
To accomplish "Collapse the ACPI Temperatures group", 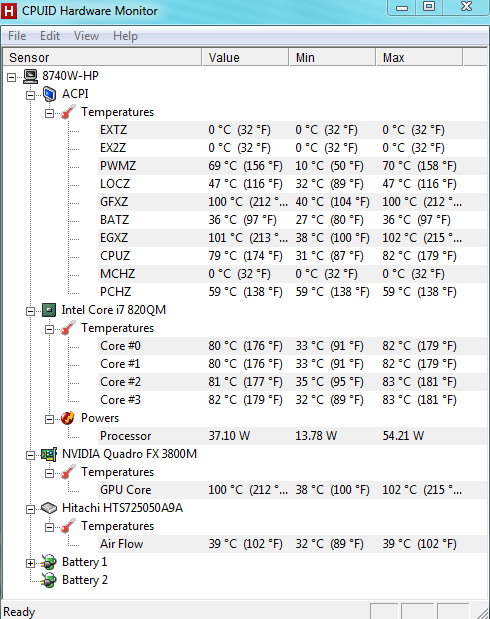I will point(49,113).
